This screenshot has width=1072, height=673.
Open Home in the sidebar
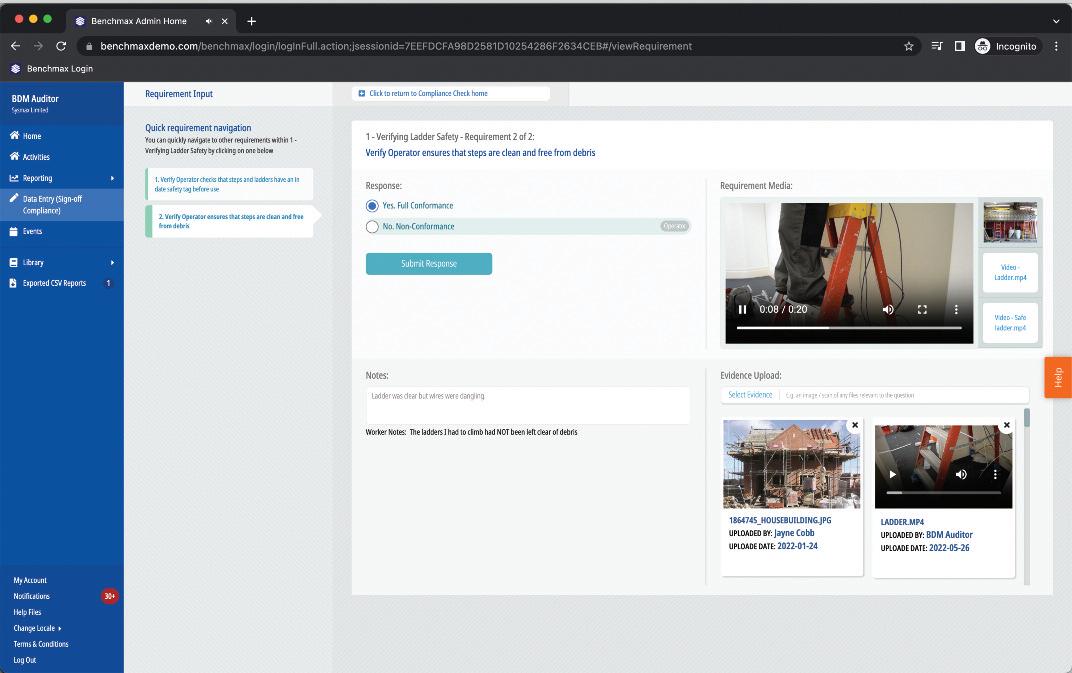click(x=31, y=136)
